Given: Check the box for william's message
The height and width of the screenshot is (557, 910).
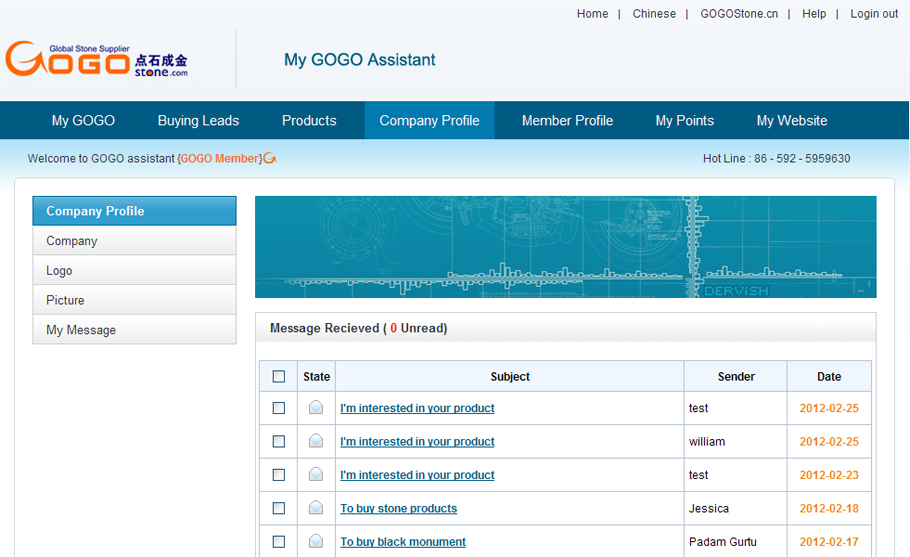Looking at the screenshot, I should (x=279, y=441).
